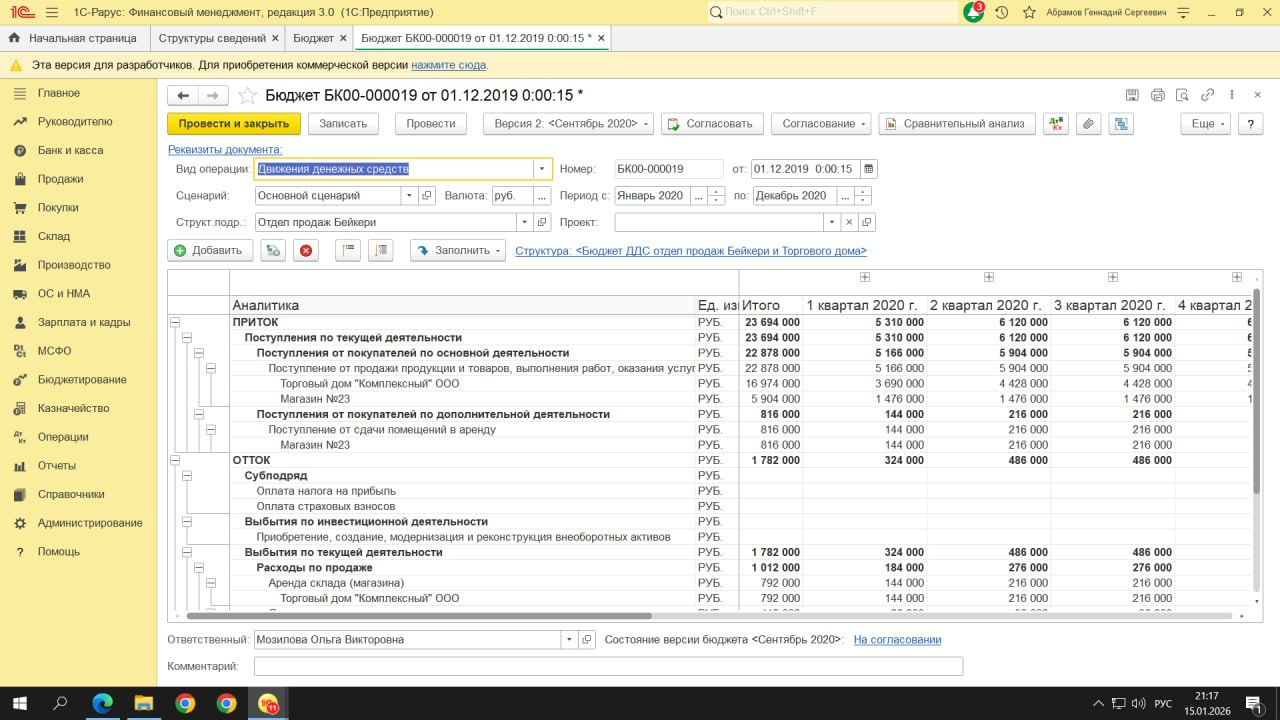The width and height of the screenshot is (1280, 720).
Task: Open calendar picker next to document date
Action: pyautogui.click(x=868, y=169)
